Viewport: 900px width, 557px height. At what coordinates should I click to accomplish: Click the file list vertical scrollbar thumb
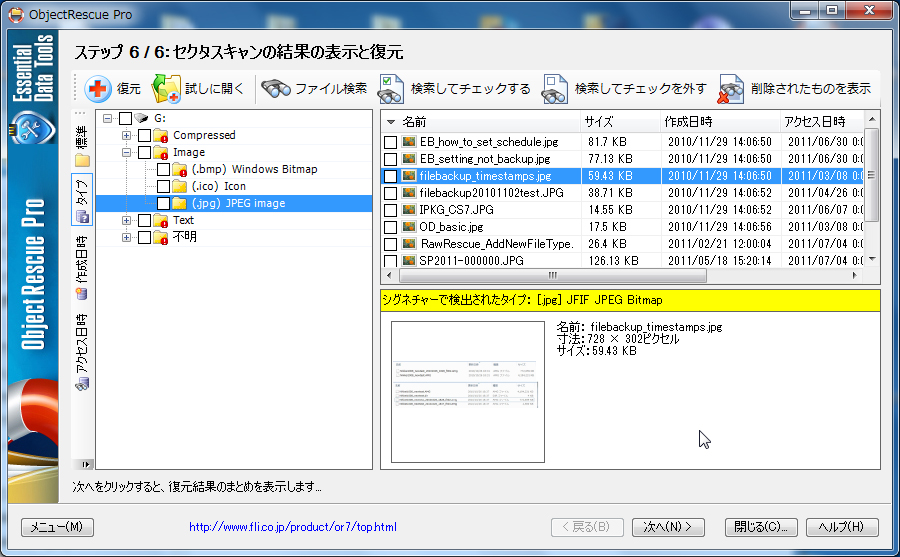pos(871,175)
